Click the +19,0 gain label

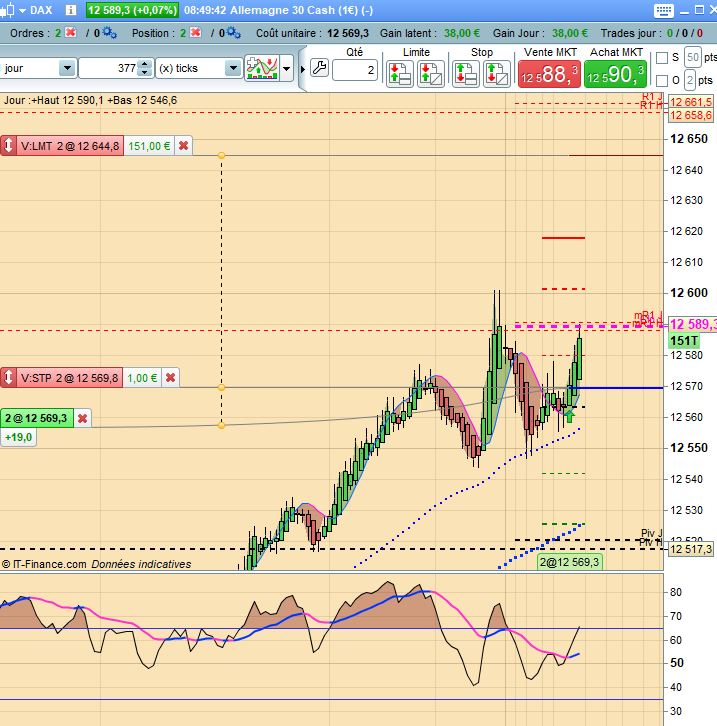tap(19, 437)
